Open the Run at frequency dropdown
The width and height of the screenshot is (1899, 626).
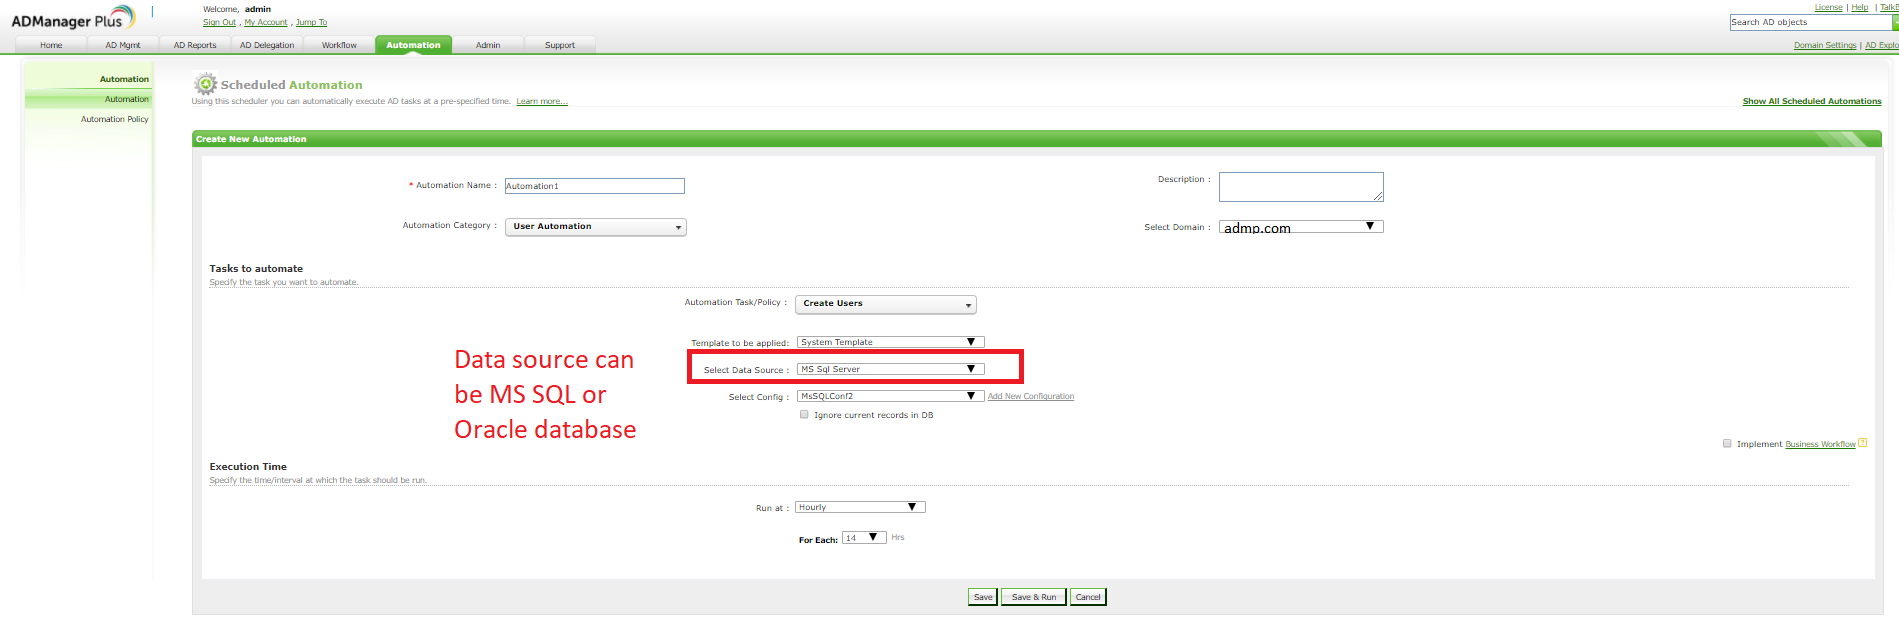(860, 507)
